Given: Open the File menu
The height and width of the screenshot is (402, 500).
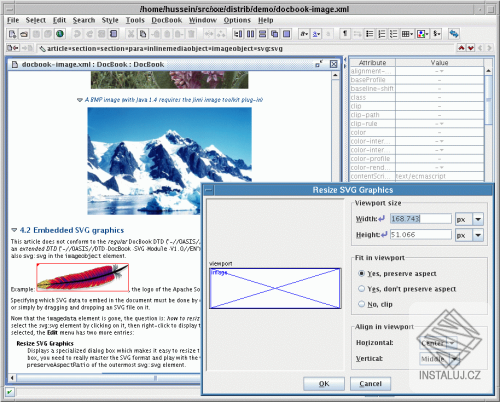Looking at the screenshot, I should (x=13, y=20).
